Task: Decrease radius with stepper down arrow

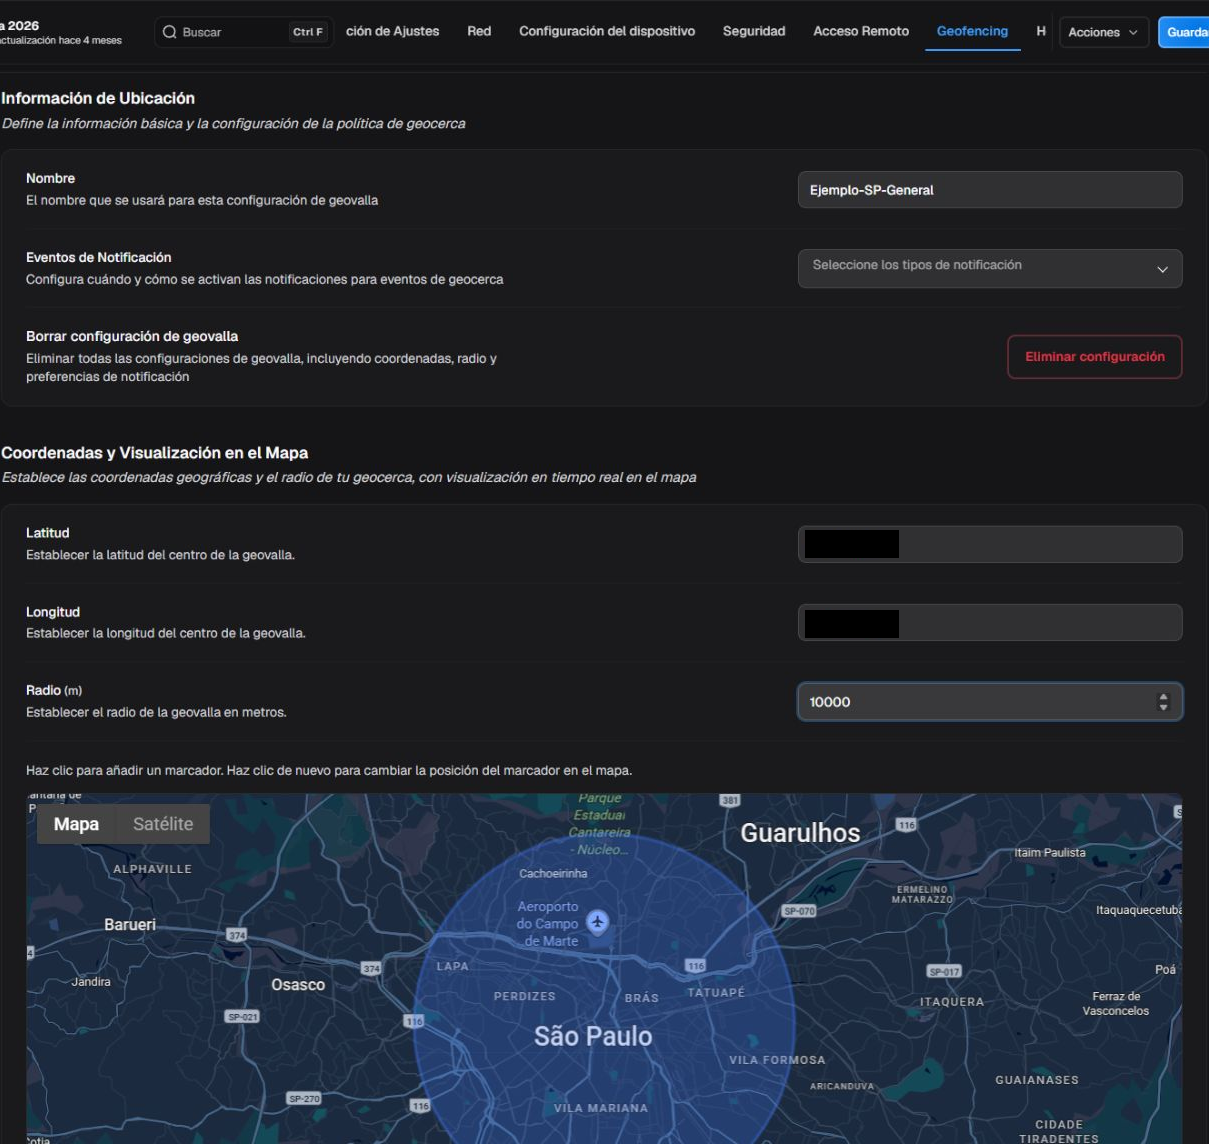Action: (x=1163, y=708)
